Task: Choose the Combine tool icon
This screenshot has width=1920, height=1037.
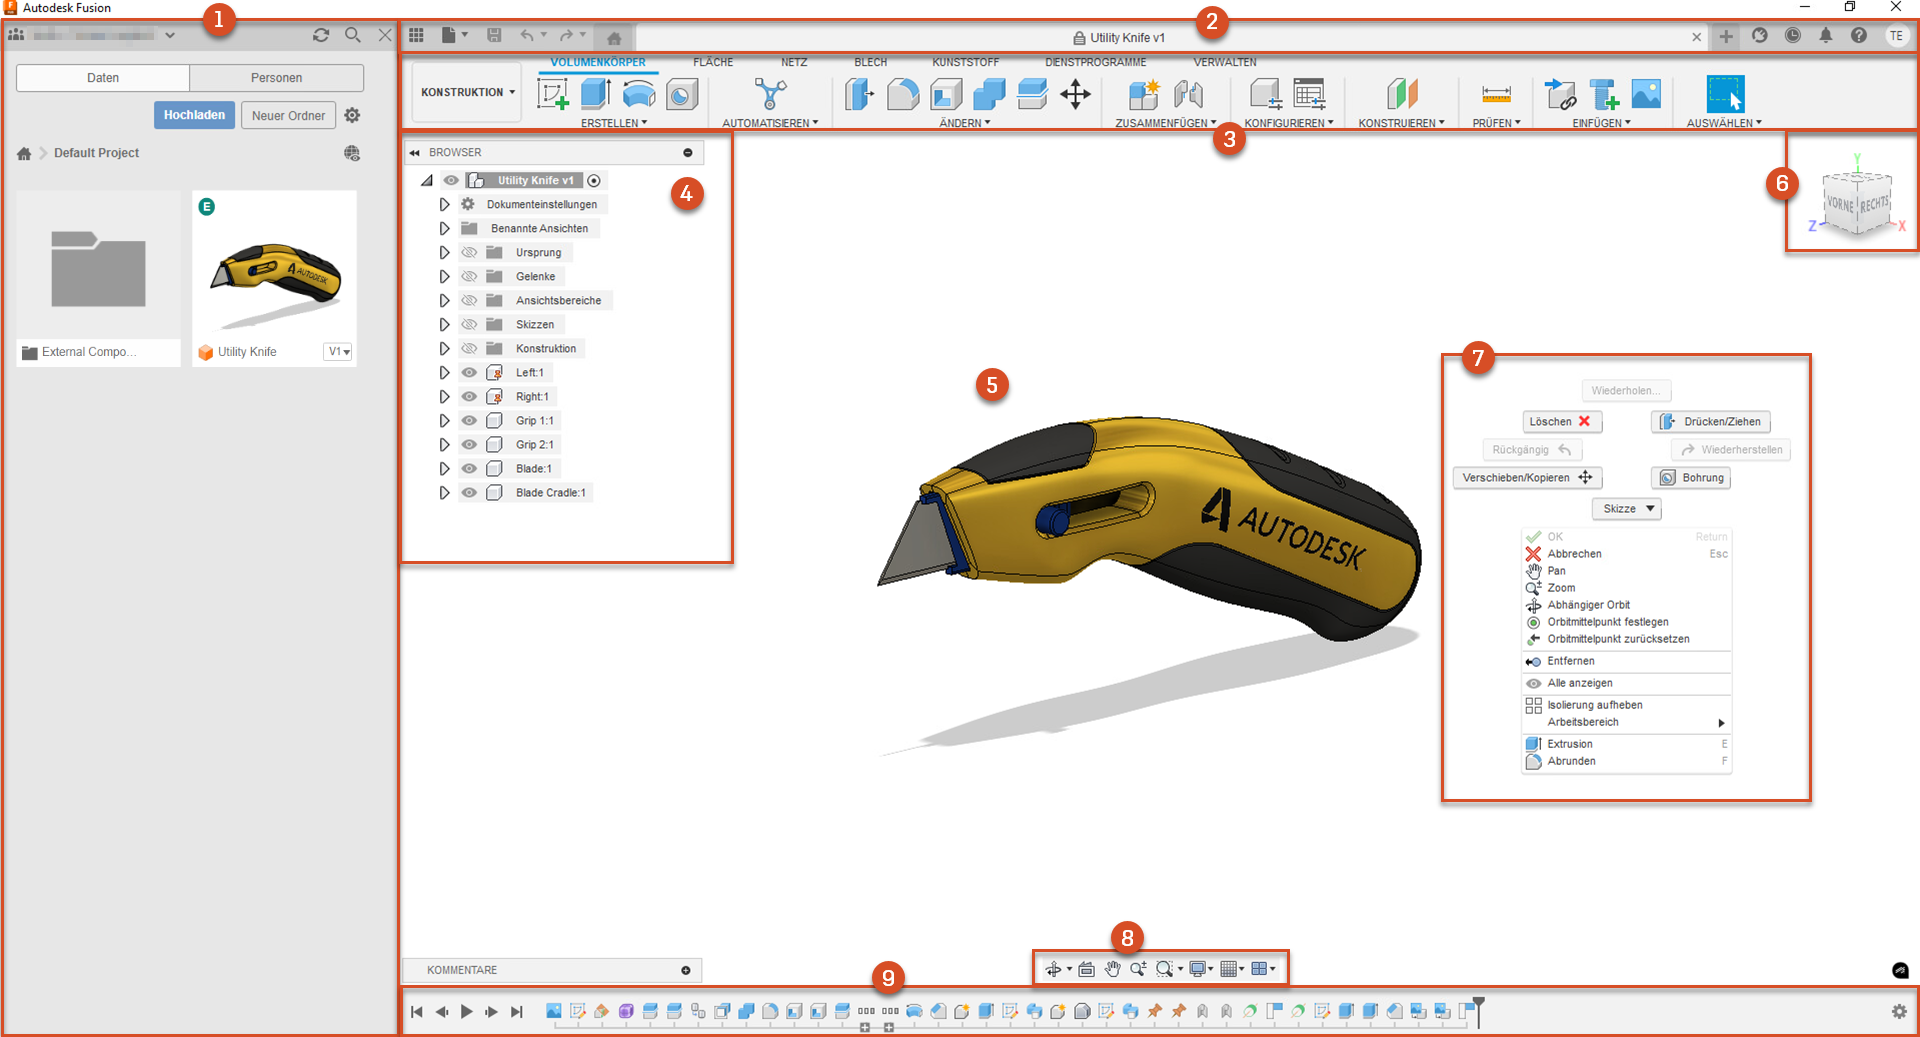Action: pyautogui.click(x=989, y=94)
